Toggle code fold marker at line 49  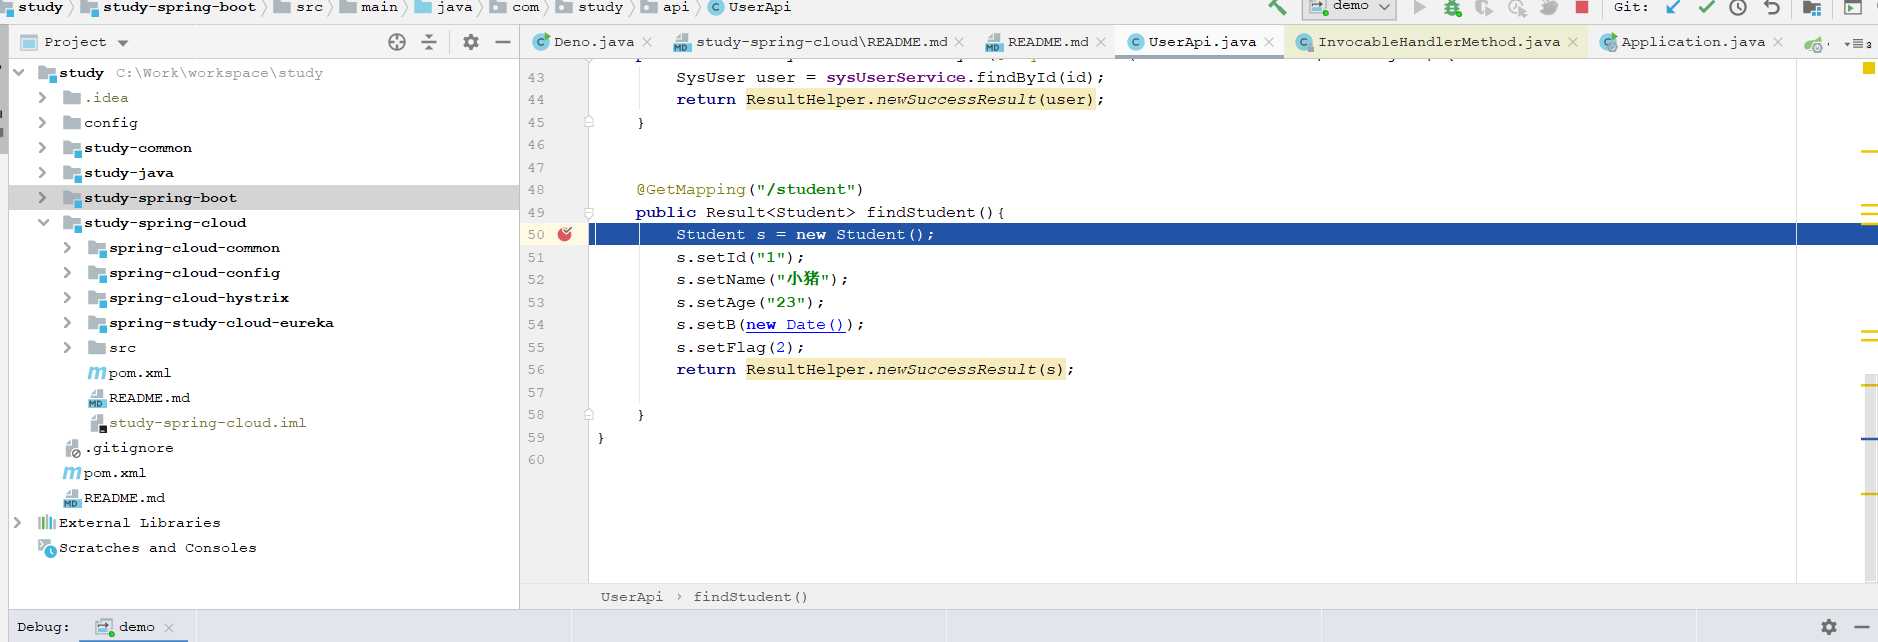(x=589, y=212)
